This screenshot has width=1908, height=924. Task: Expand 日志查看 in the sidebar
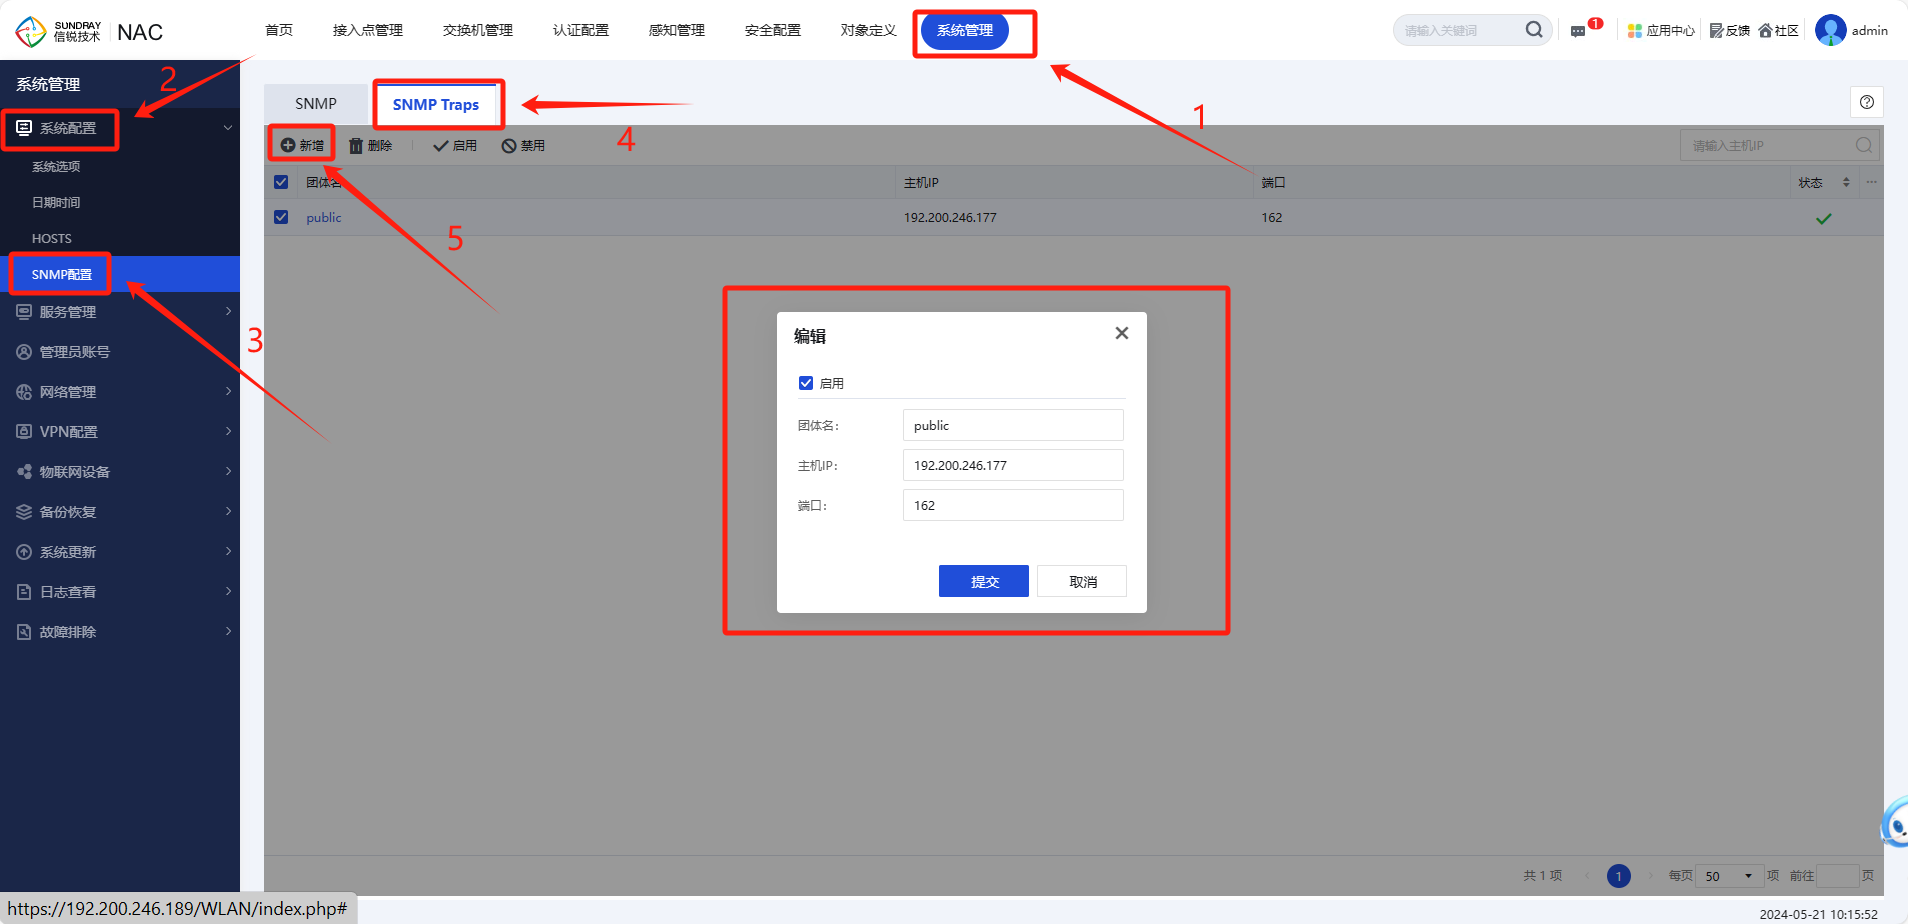[120, 592]
